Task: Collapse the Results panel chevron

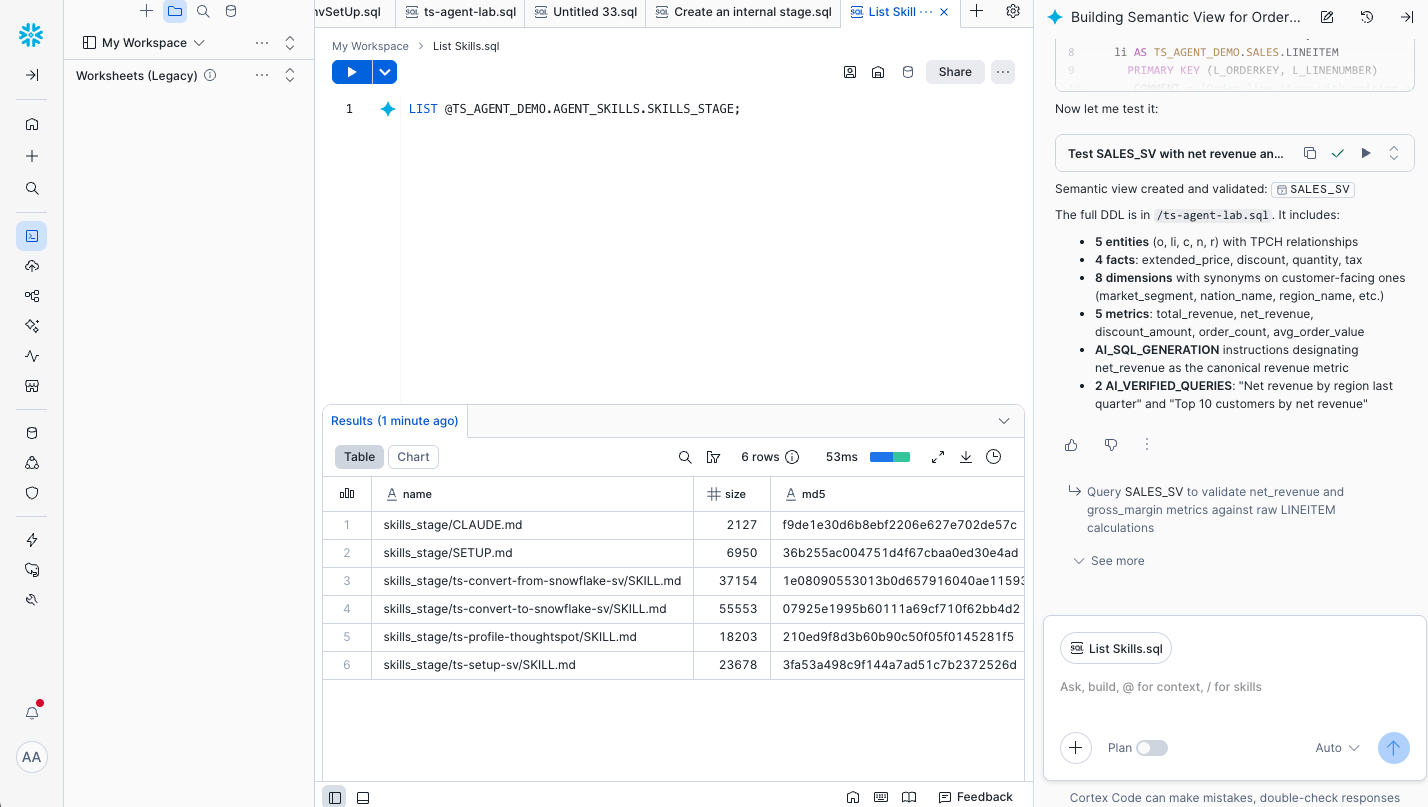Action: pos(1004,421)
